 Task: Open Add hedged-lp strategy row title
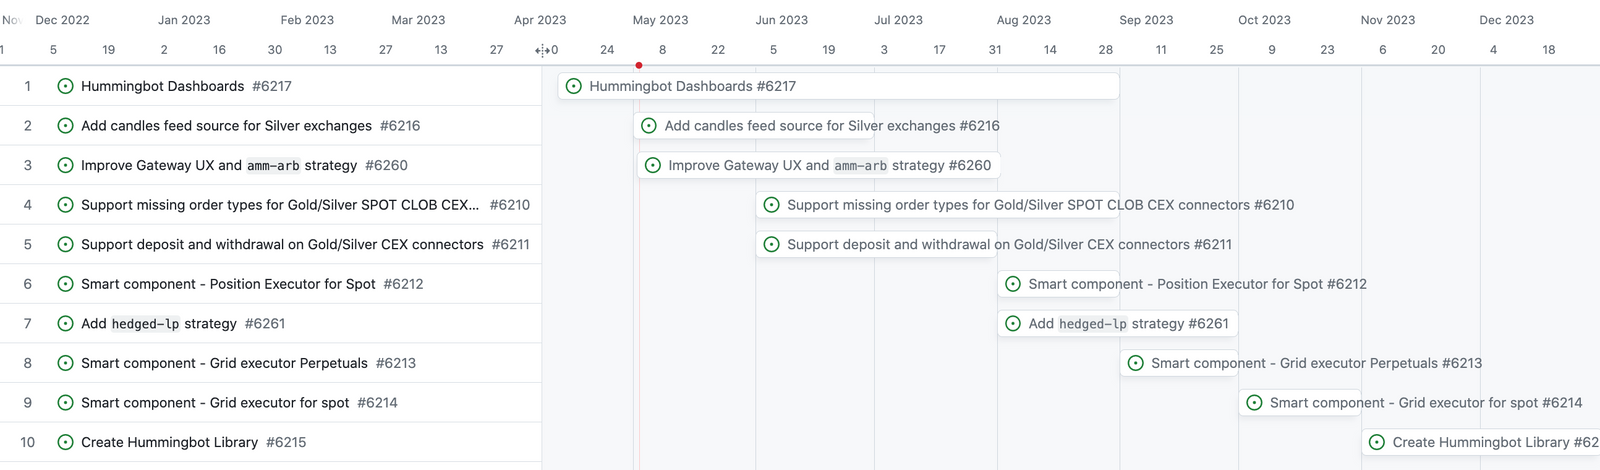pyautogui.click(x=158, y=324)
